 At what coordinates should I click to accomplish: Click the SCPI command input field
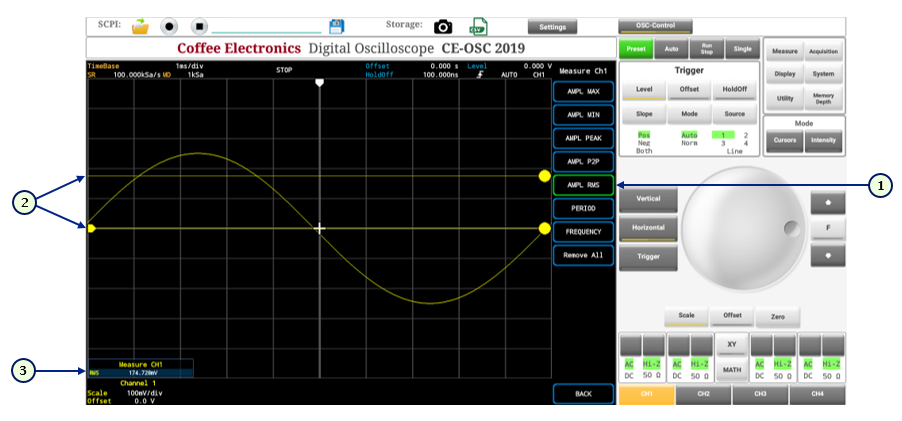click(x=267, y=27)
